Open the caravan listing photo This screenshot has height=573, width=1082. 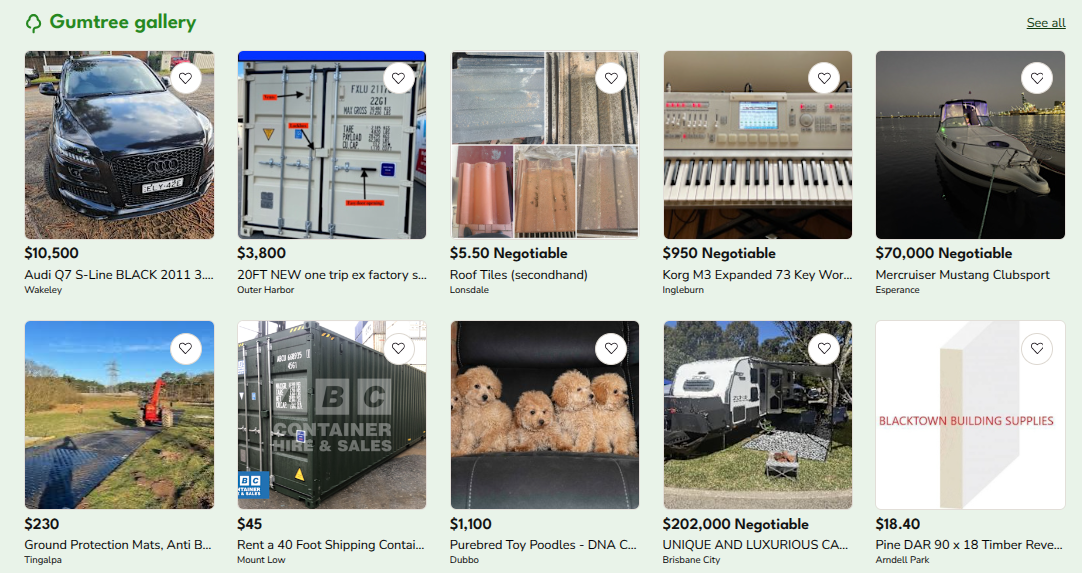758,415
